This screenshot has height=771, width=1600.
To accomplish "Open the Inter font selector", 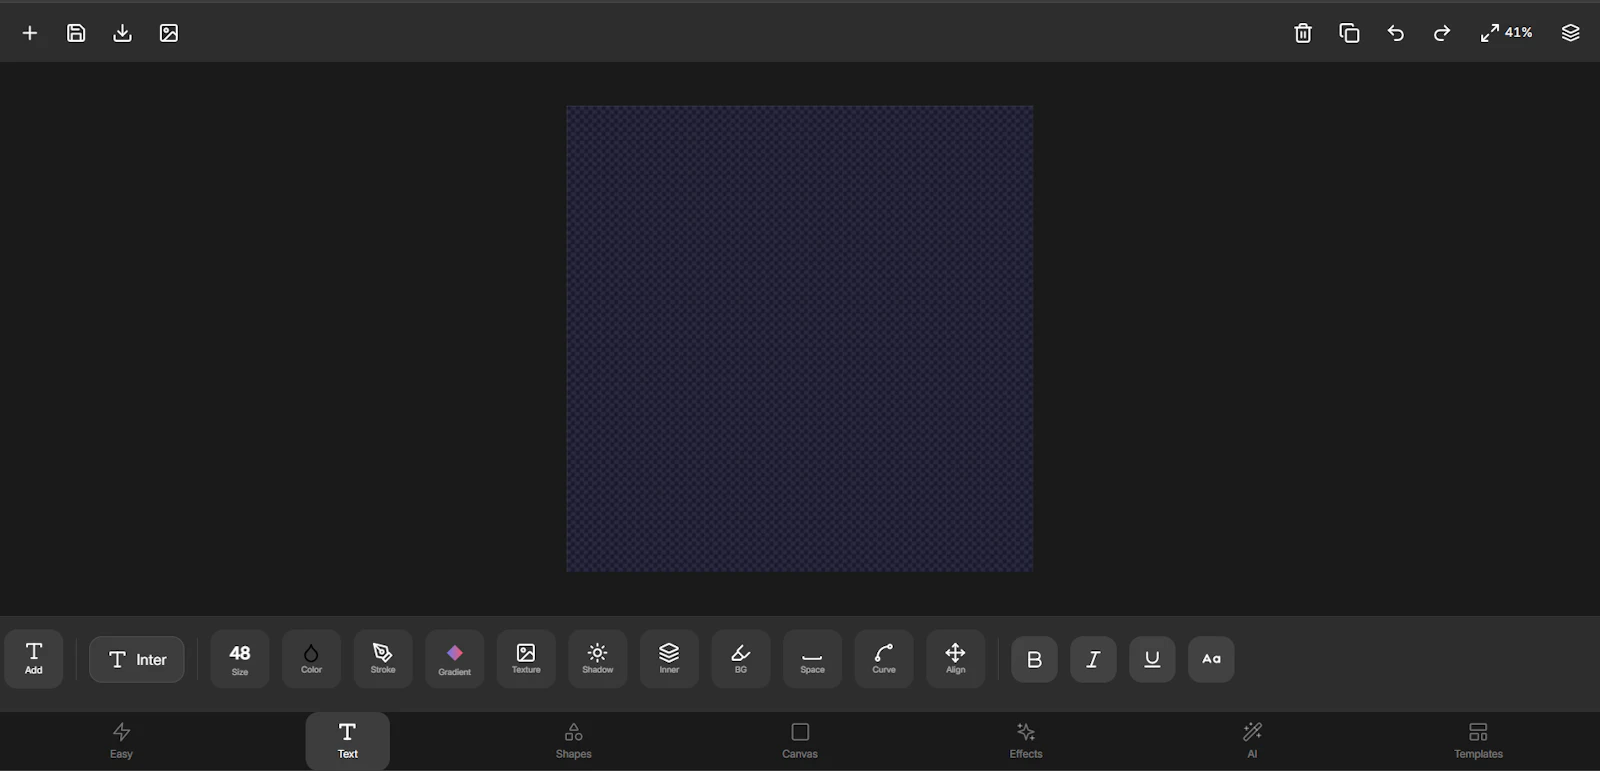I will click(137, 660).
